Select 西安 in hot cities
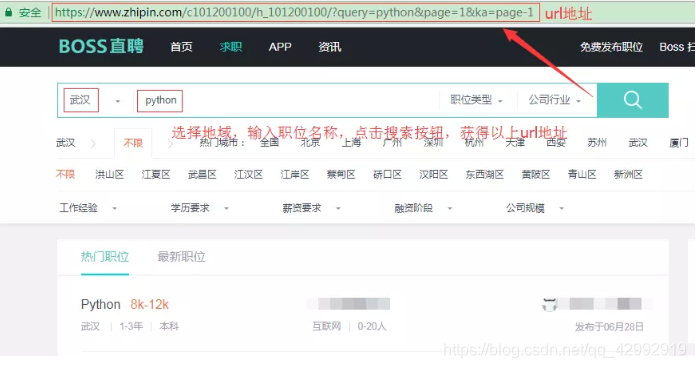Screen dimensions: 696x368 [556, 143]
